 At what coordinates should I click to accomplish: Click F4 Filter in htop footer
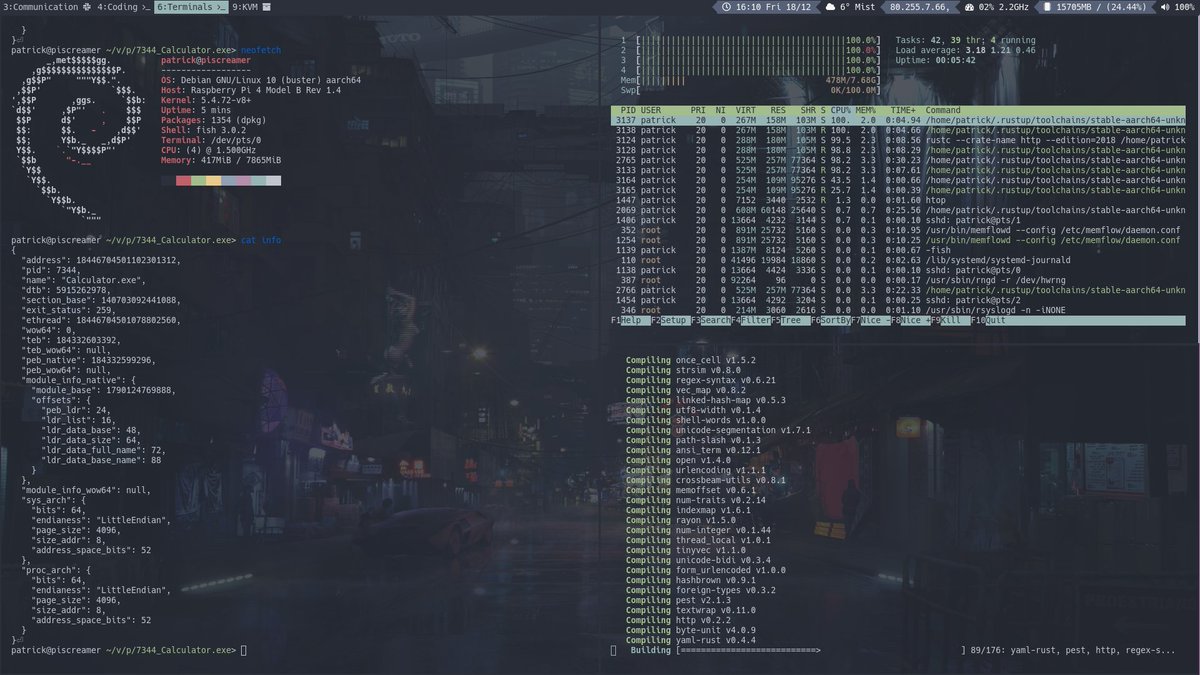[x=750, y=321]
